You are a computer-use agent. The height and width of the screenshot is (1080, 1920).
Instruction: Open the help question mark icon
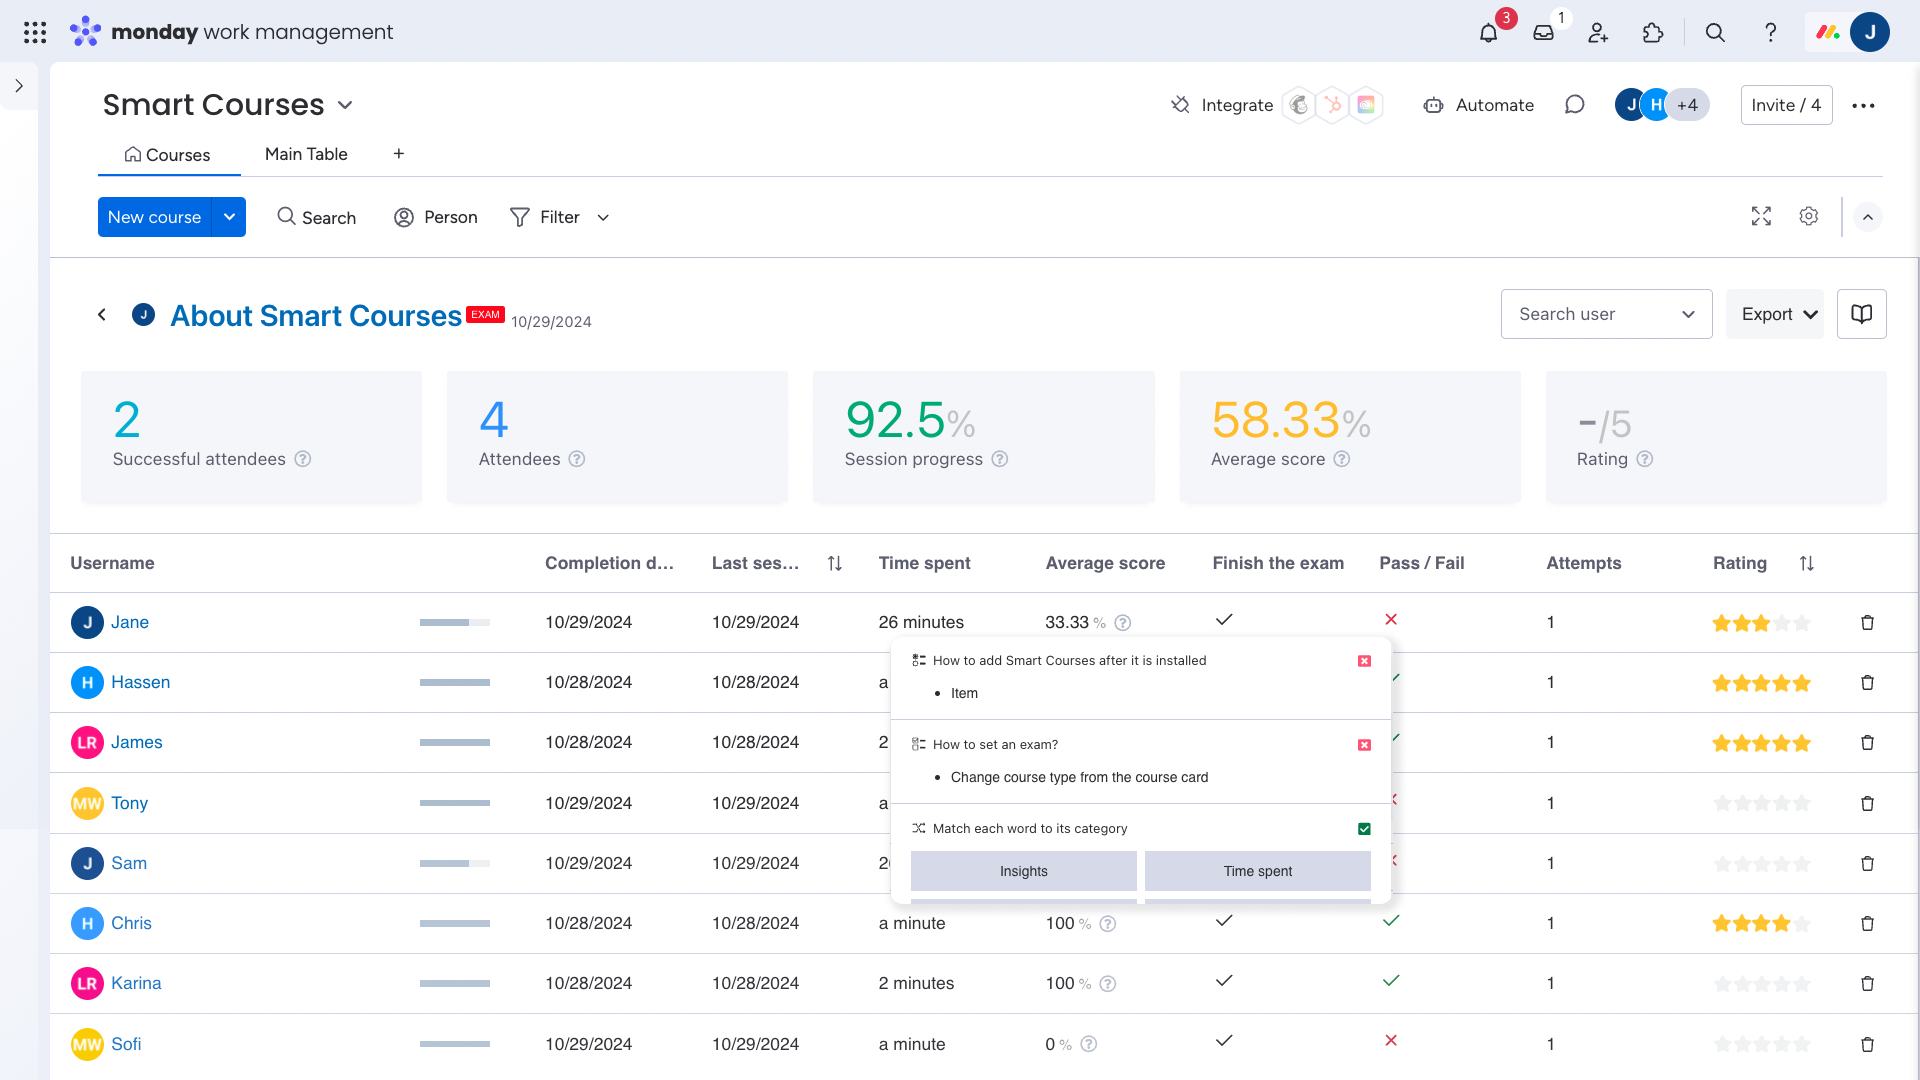1770,32
